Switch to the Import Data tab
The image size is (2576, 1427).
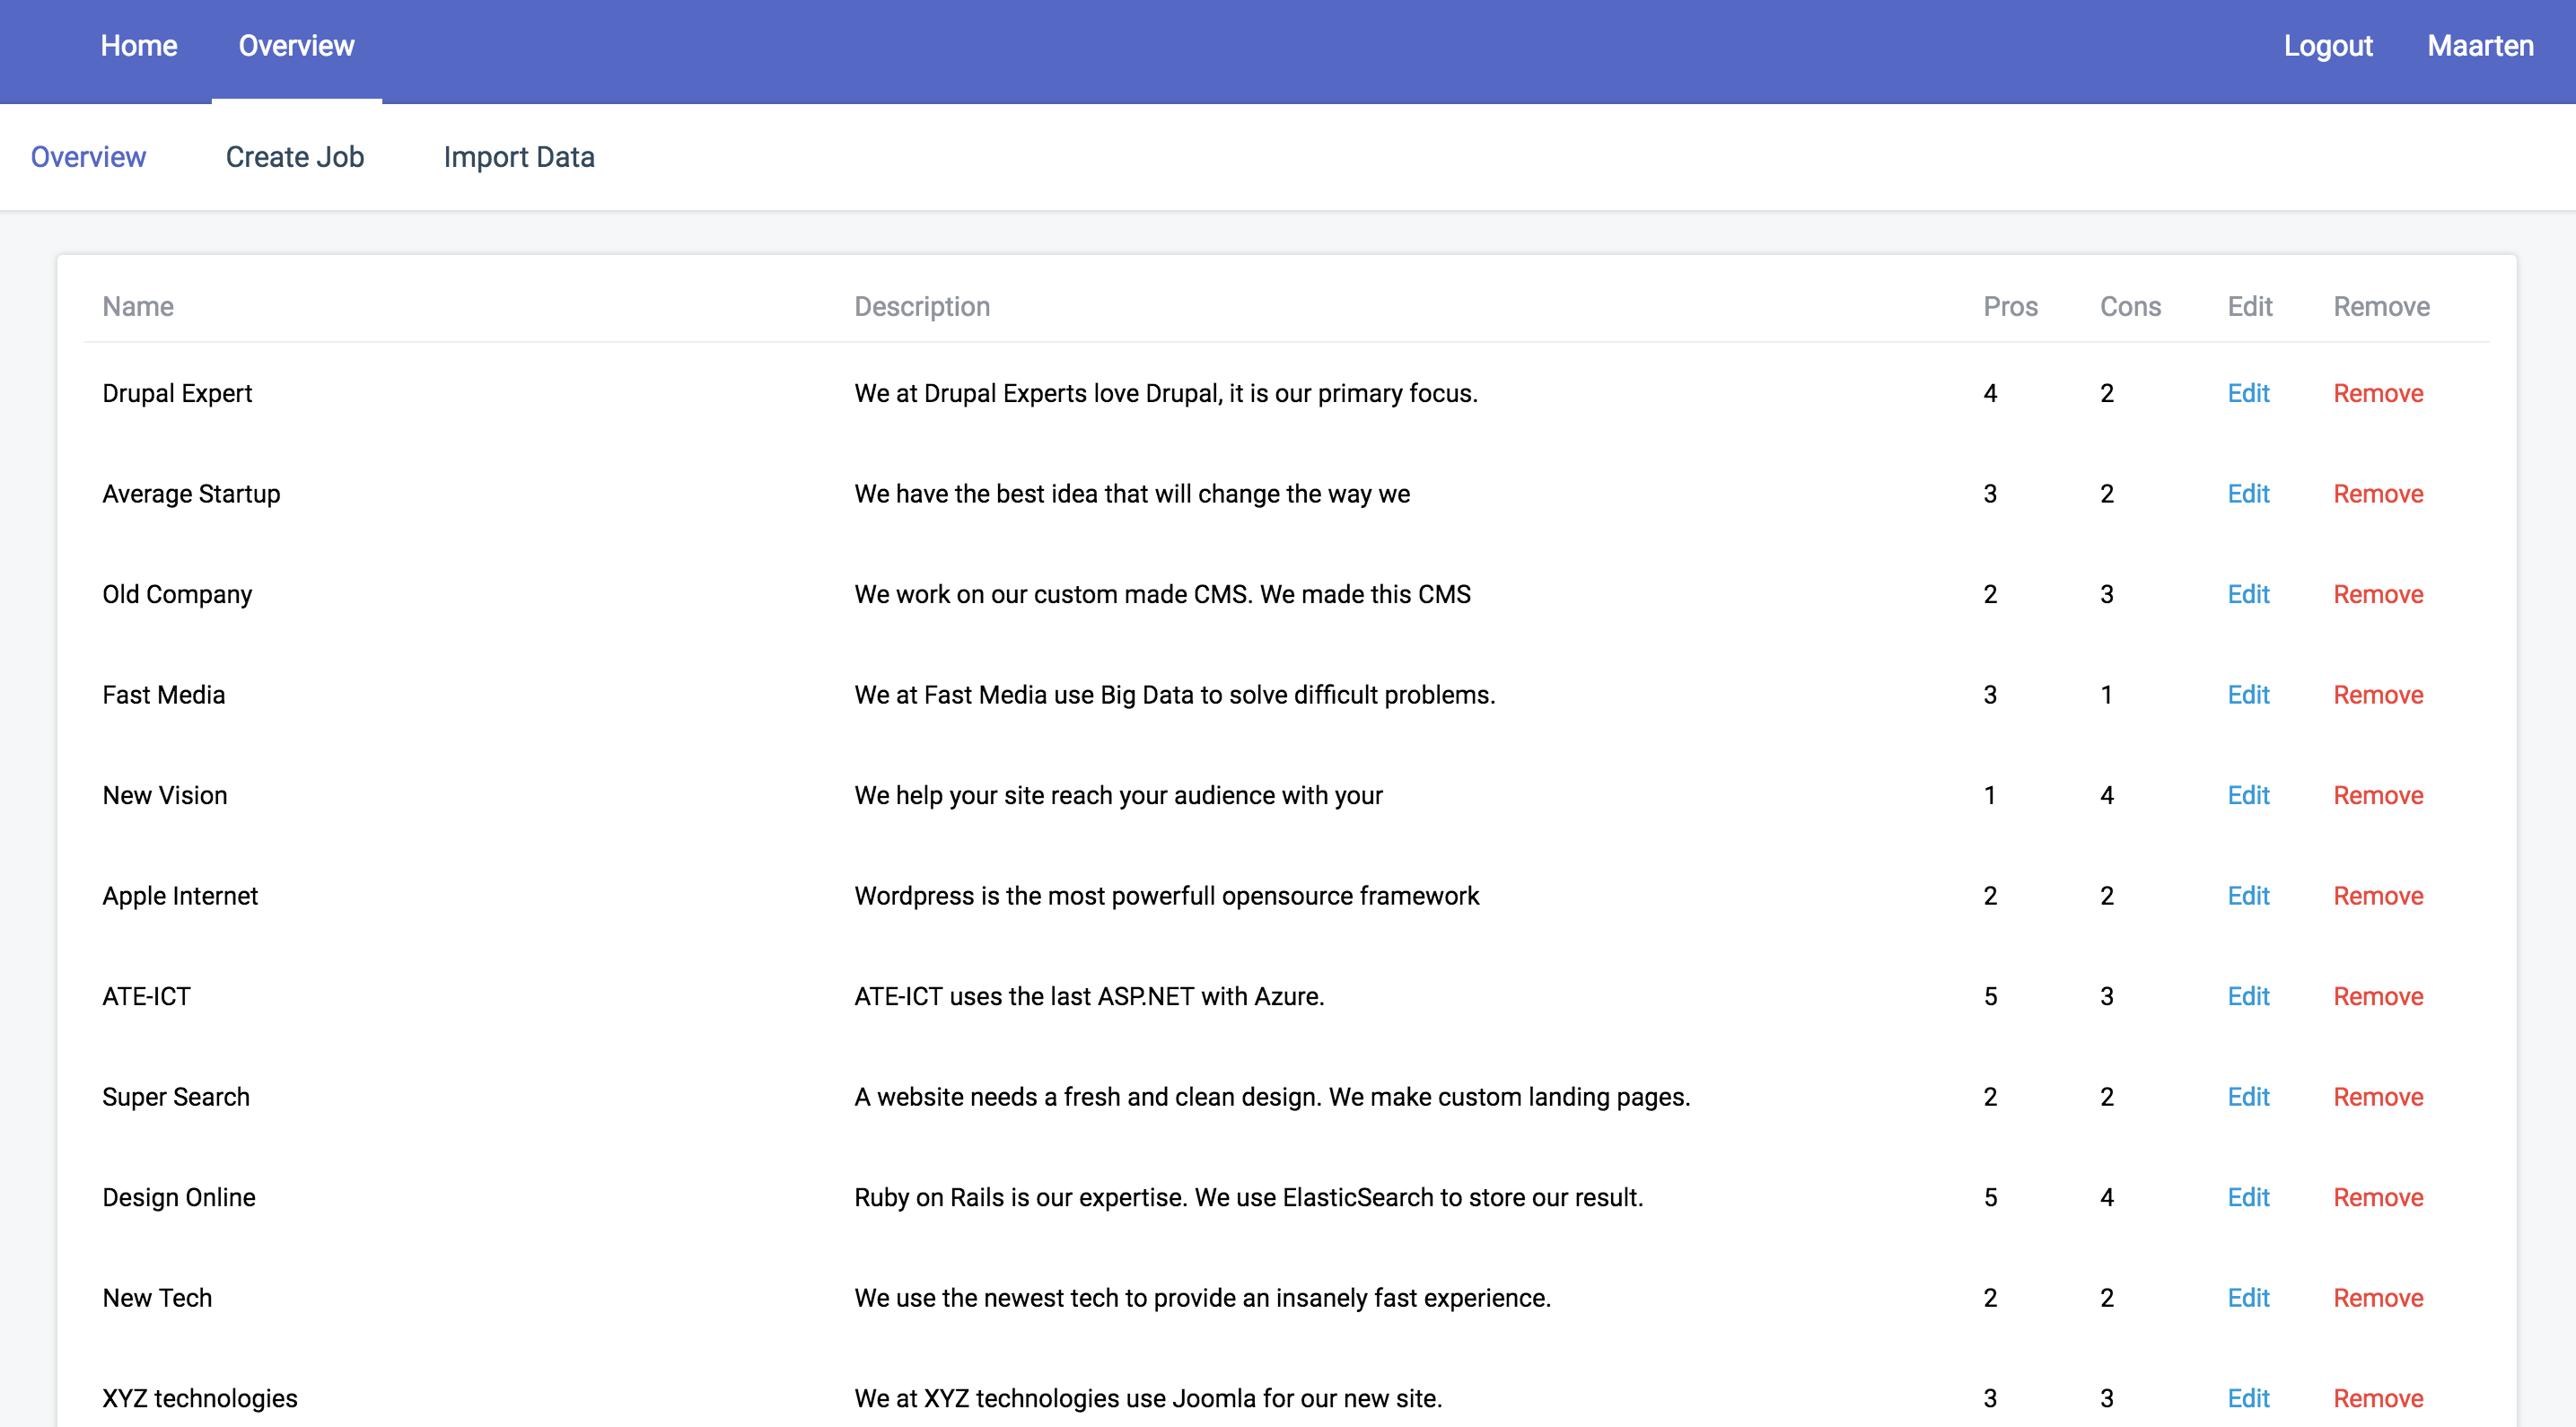coord(518,157)
